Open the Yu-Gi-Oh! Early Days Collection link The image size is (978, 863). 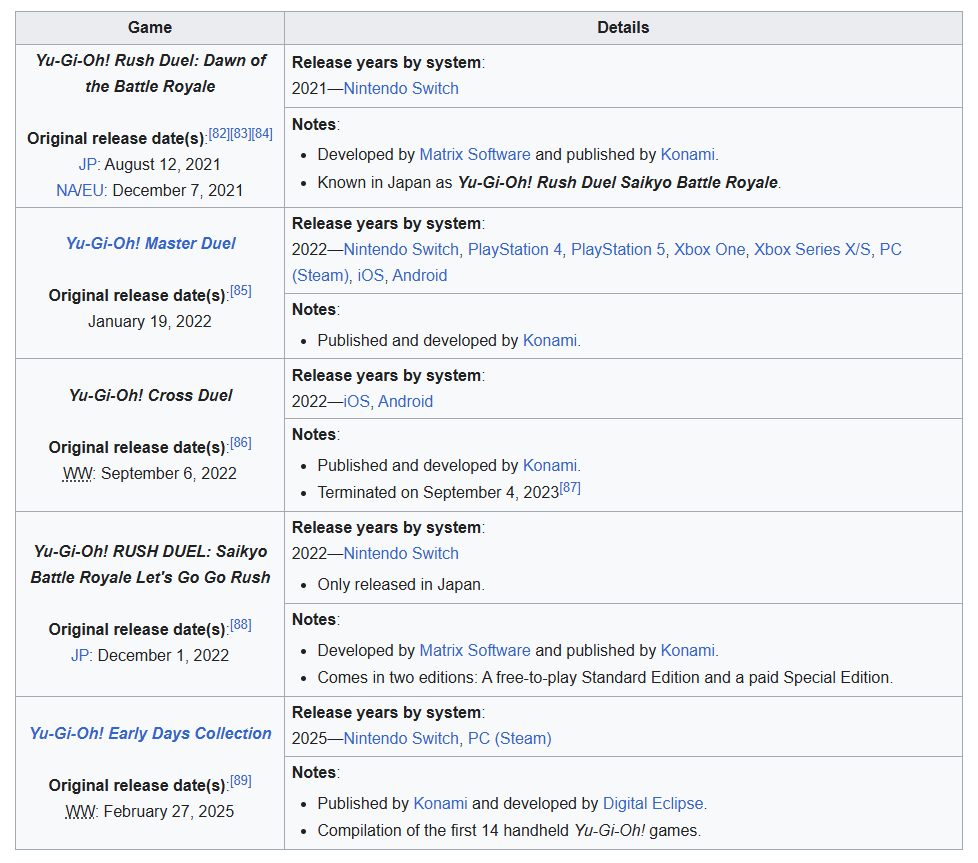150,733
